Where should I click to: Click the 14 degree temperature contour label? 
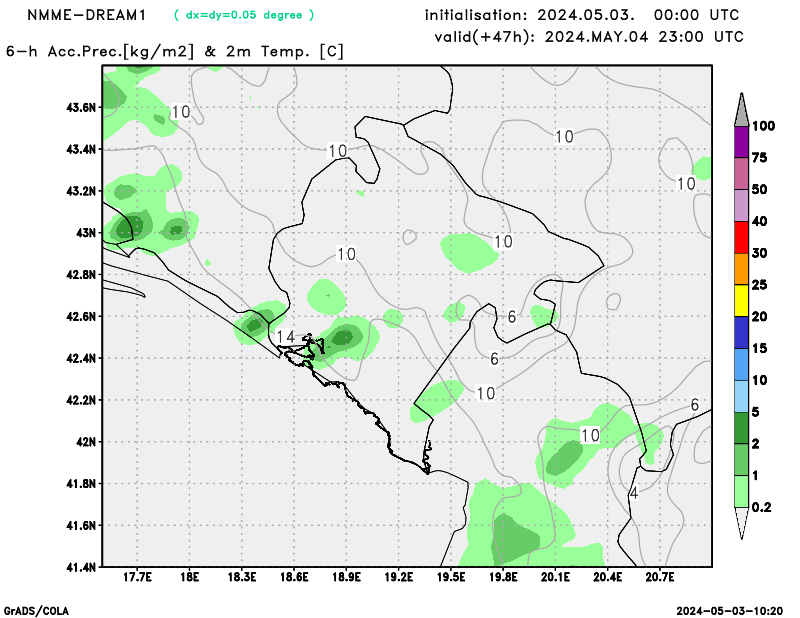(286, 337)
